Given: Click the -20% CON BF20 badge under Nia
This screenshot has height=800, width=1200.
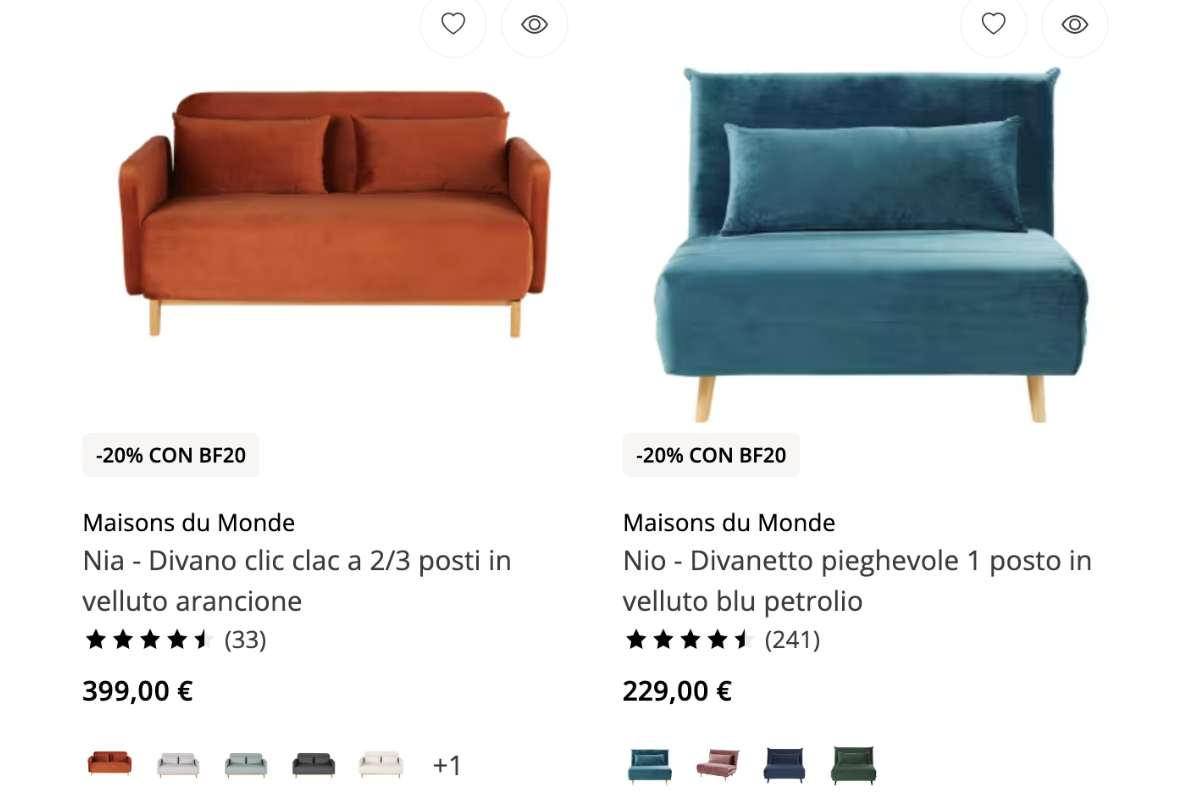Looking at the screenshot, I should click(170, 455).
